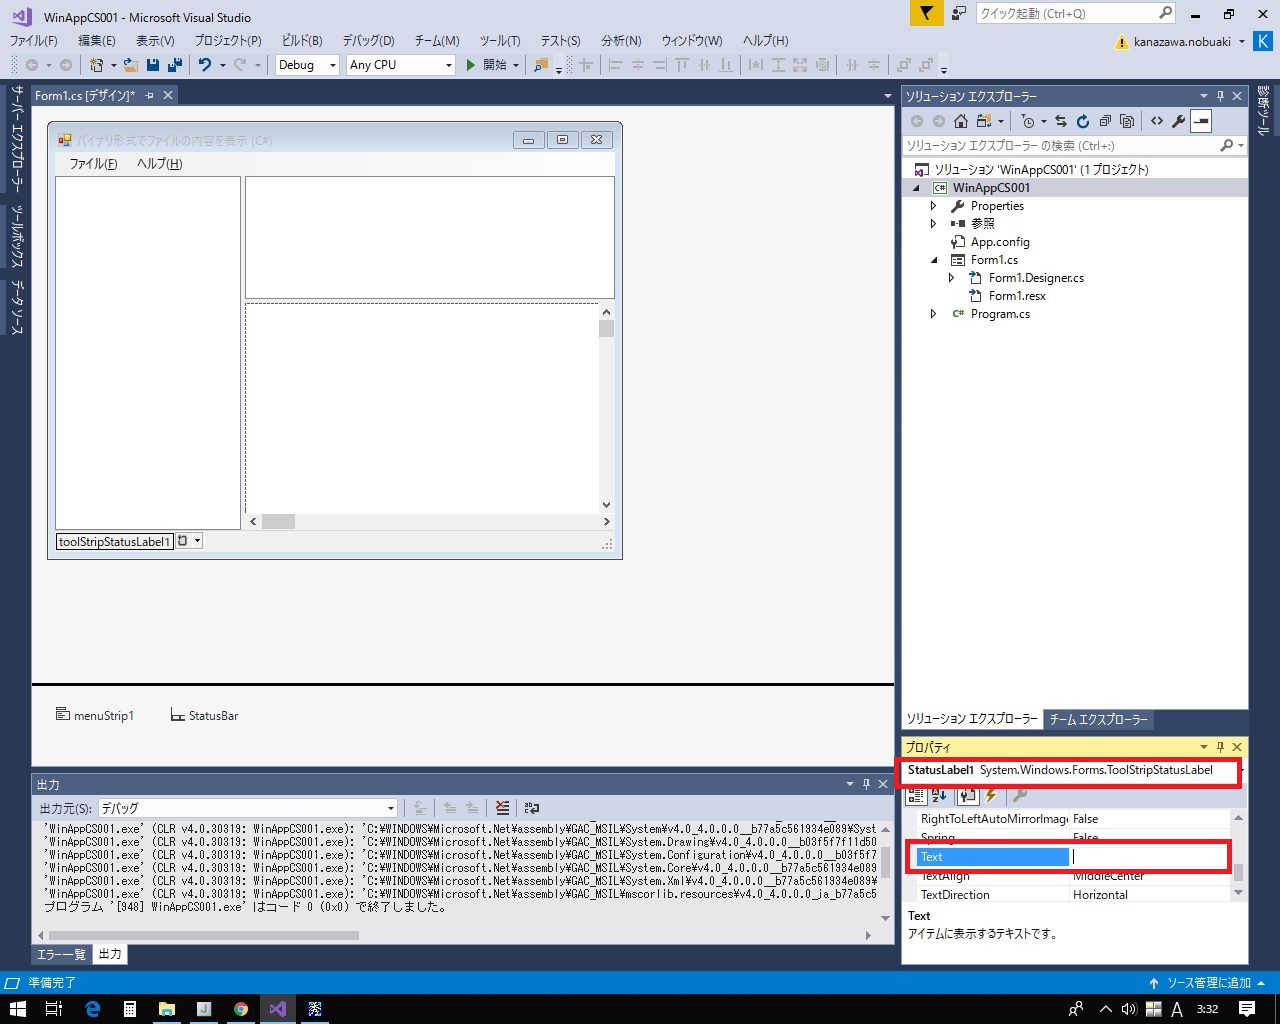The height and width of the screenshot is (1024, 1280).
Task: Expand the Form1.Designer.cs node
Action: pos(951,278)
